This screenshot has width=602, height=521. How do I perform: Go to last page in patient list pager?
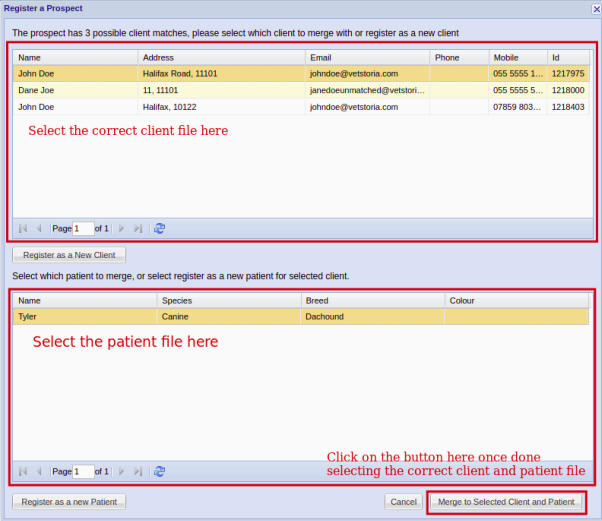click(138, 471)
